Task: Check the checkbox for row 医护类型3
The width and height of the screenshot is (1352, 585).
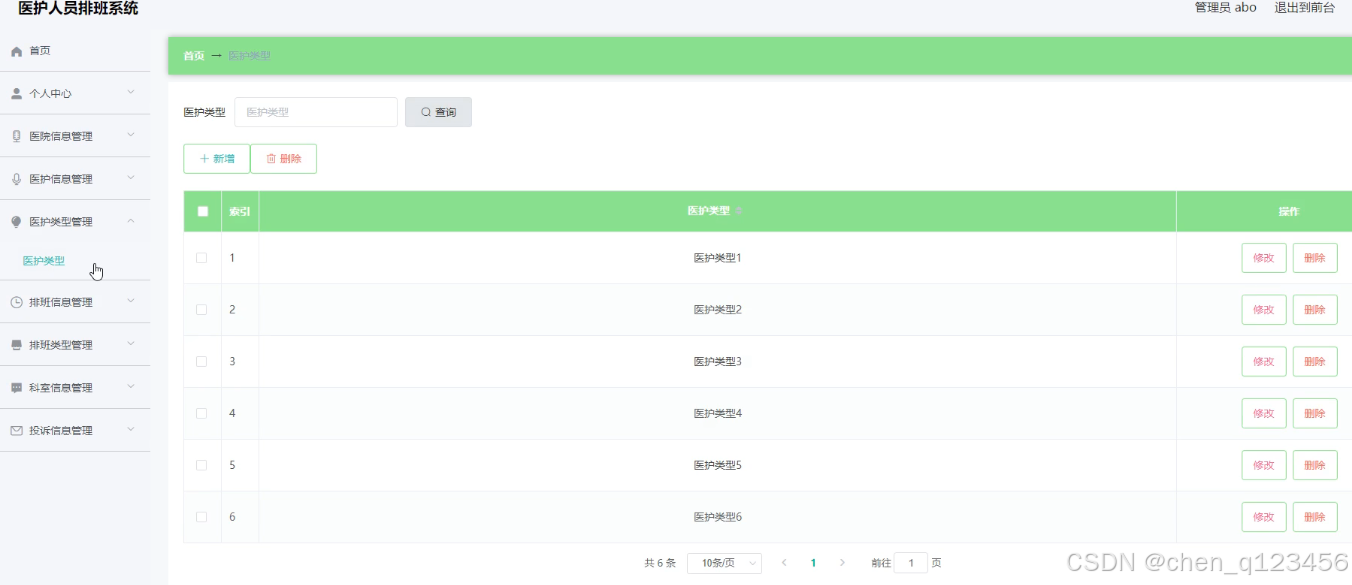Action: tap(201, 361)
